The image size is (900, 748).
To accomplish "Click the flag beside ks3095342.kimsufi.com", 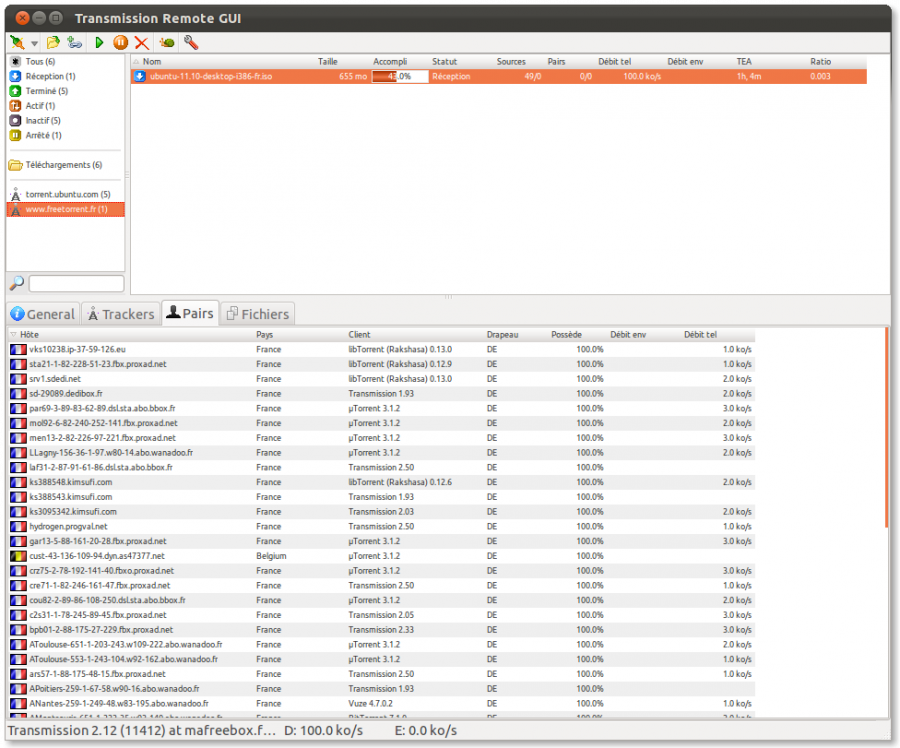I will point(18,512).
